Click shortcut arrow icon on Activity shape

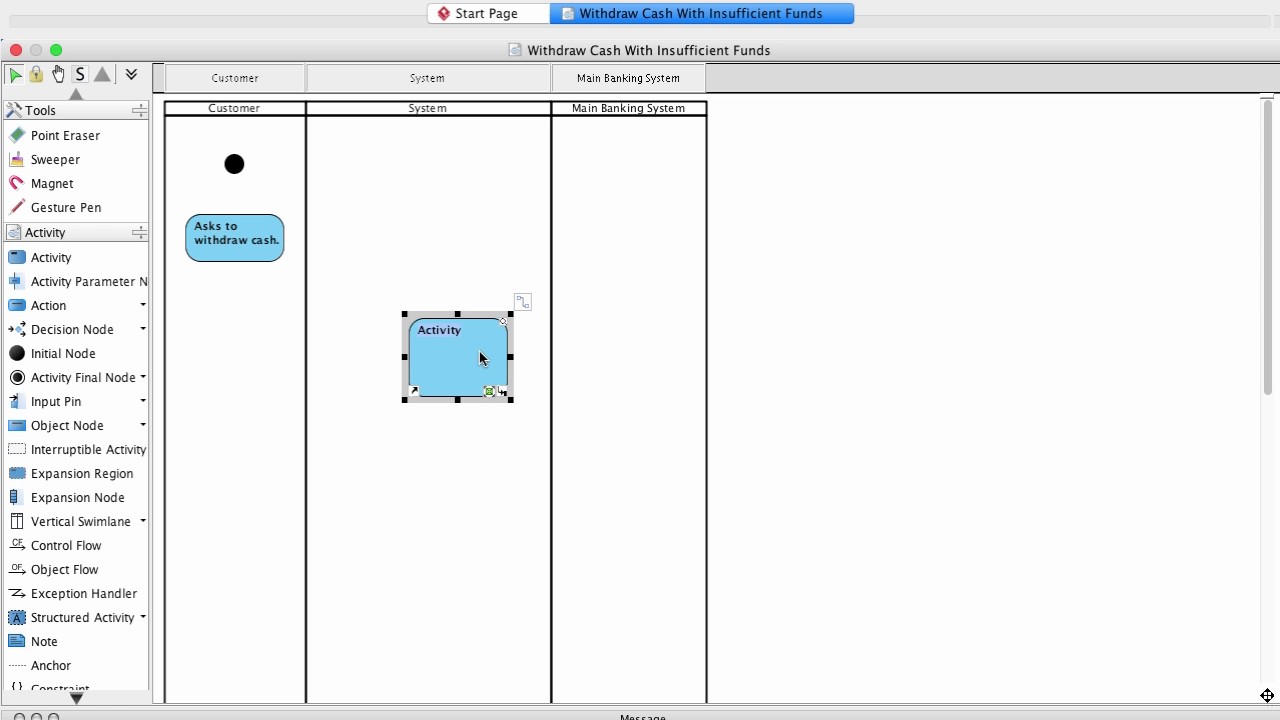click(x=414, y=391)
